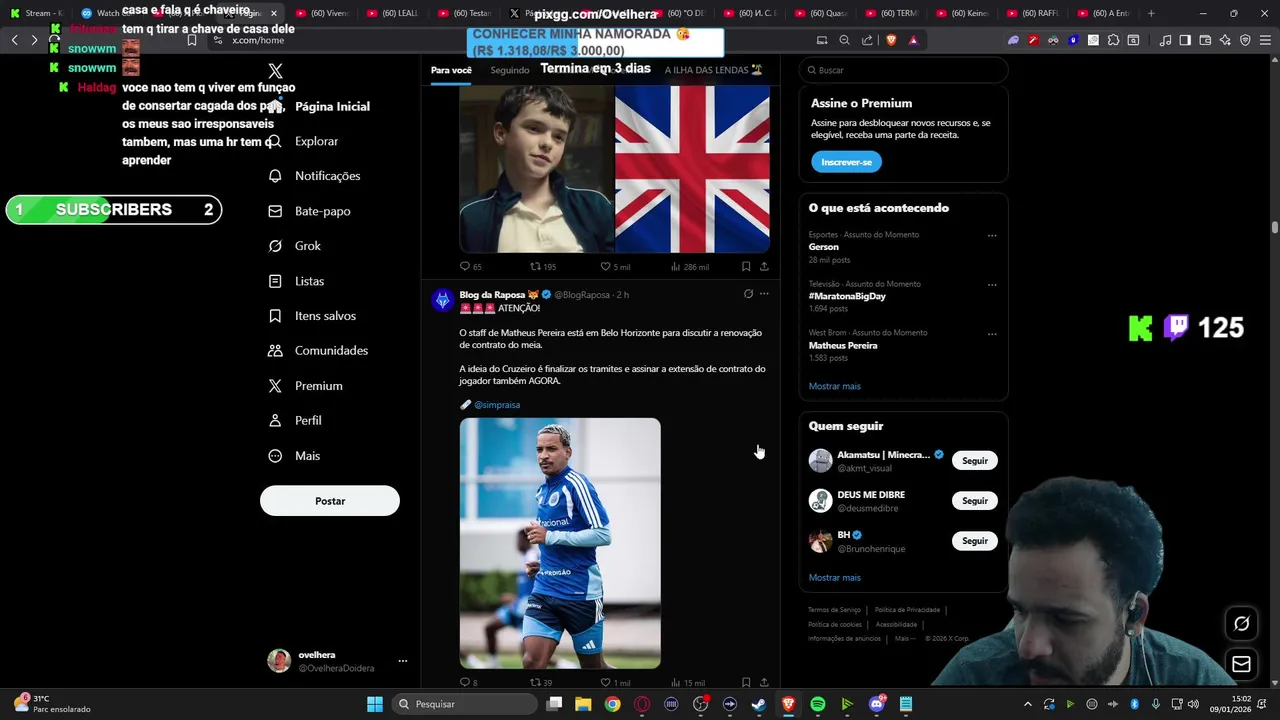Click the Postar button
1280x720 pixels.
pos(330,501)
